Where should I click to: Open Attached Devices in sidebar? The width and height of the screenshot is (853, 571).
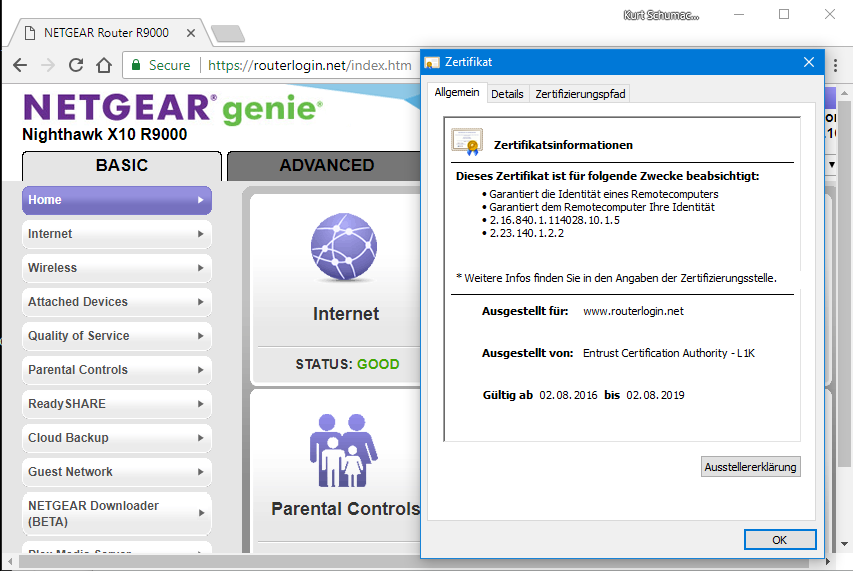pos(117,302)
